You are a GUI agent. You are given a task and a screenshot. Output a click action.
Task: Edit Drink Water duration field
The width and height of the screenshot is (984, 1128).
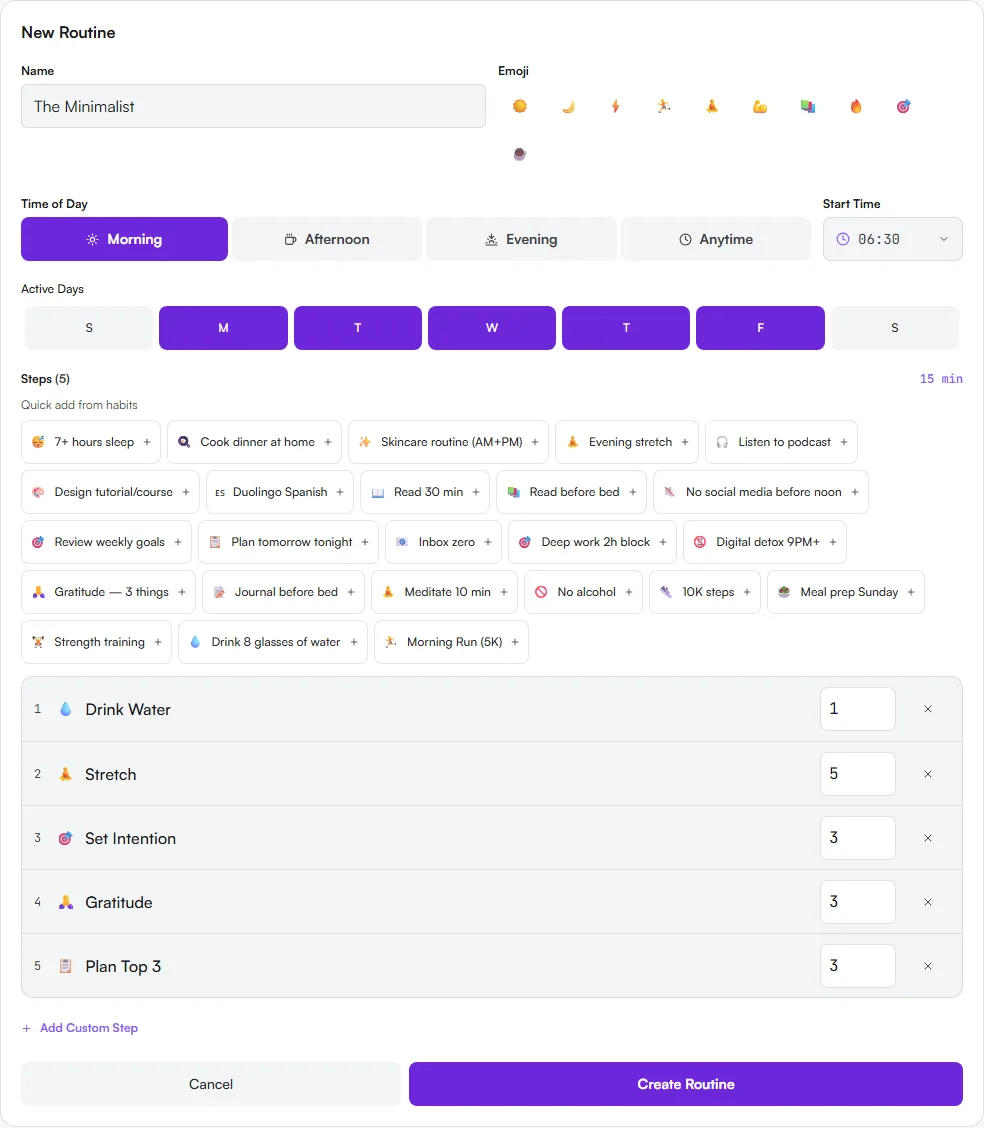click(857, 709)
